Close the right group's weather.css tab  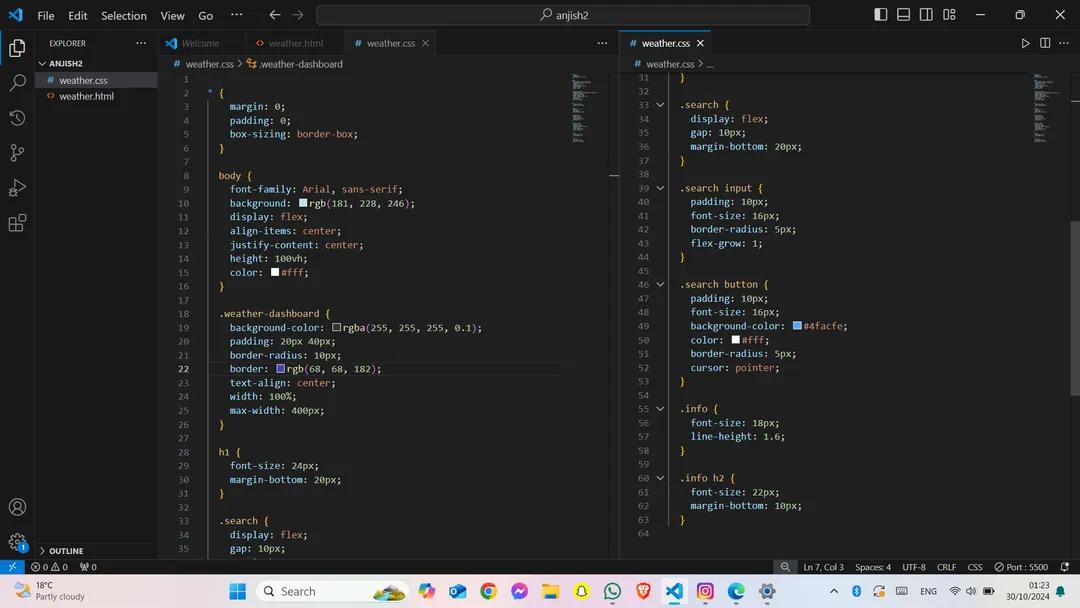[x=700, y=43]
